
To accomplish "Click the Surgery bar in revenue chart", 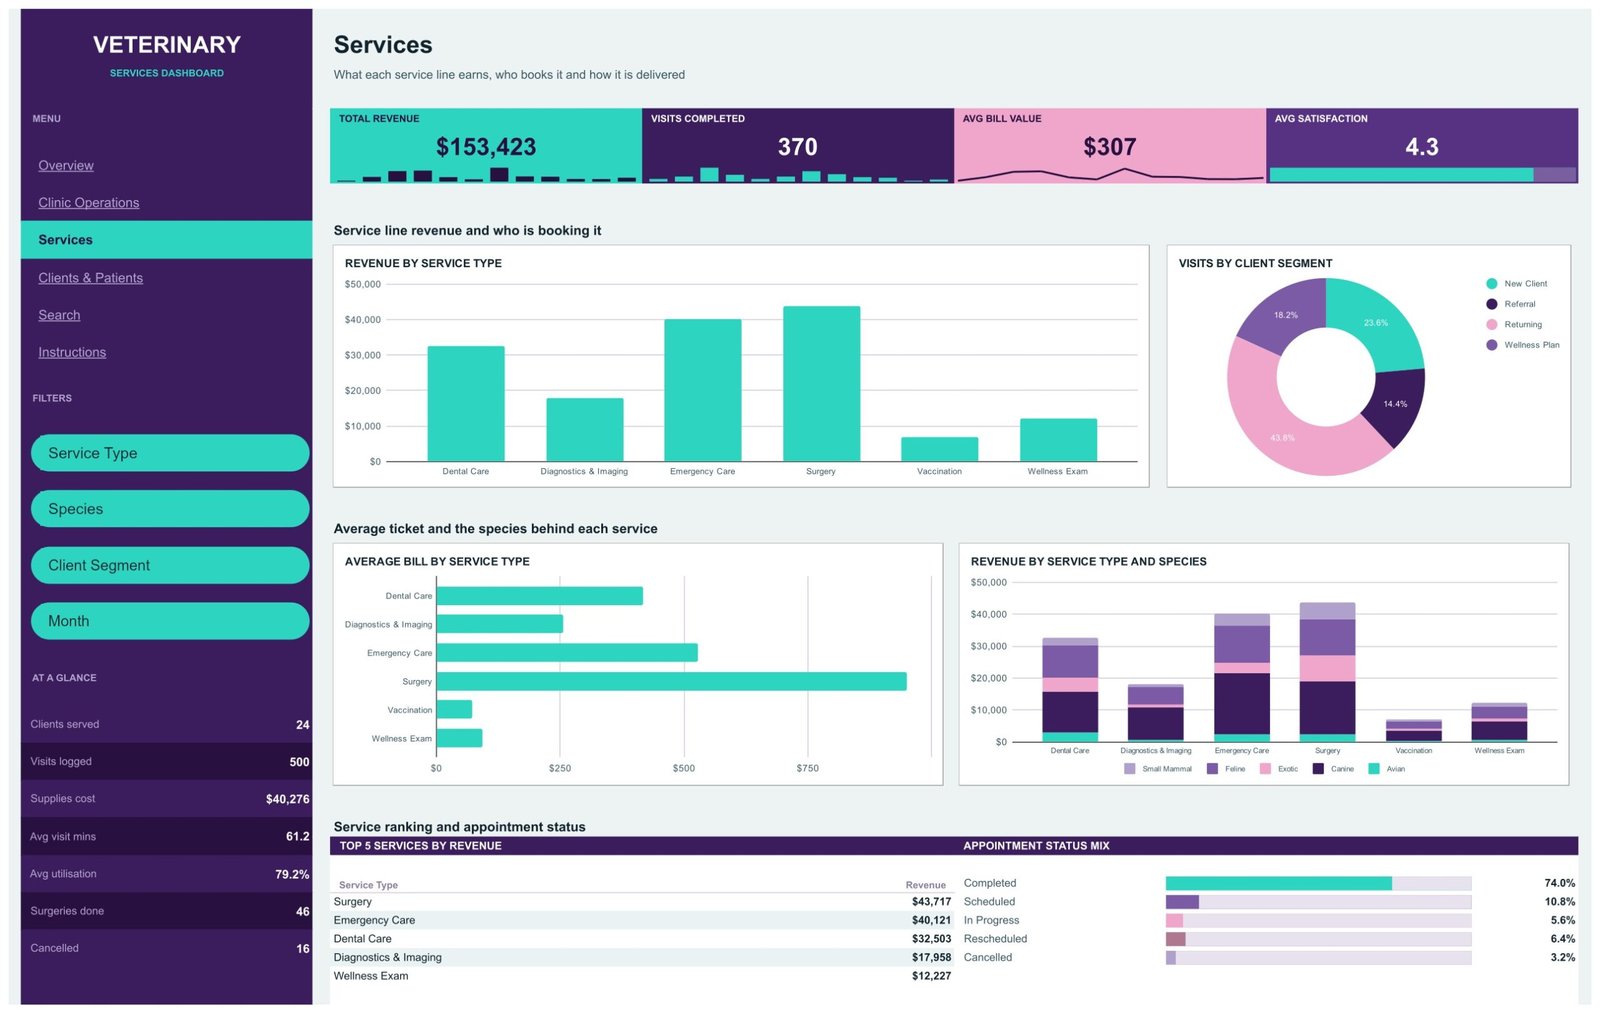I will [x=821, y=384].
